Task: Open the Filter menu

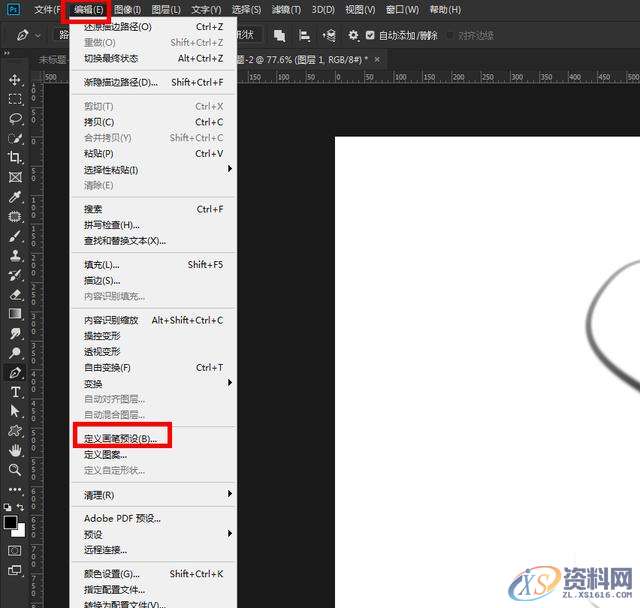Action: point(286,9)
